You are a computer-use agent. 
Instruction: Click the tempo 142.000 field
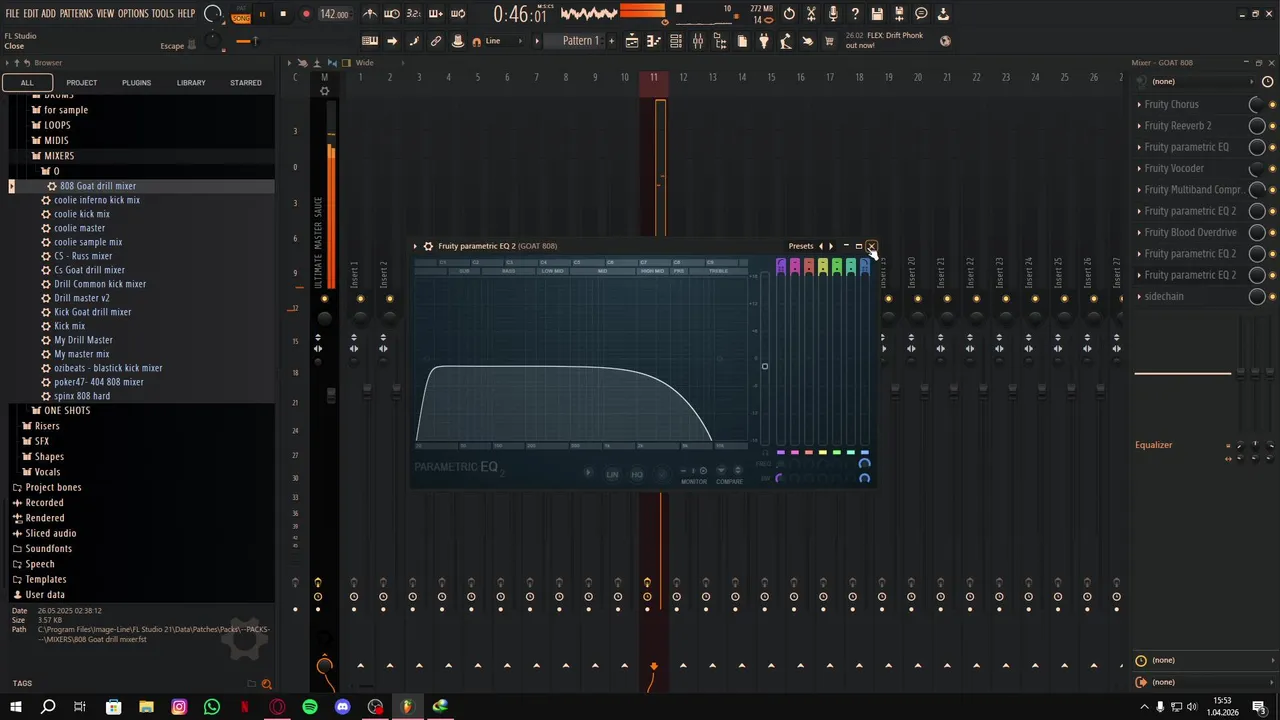pos(334,14)
